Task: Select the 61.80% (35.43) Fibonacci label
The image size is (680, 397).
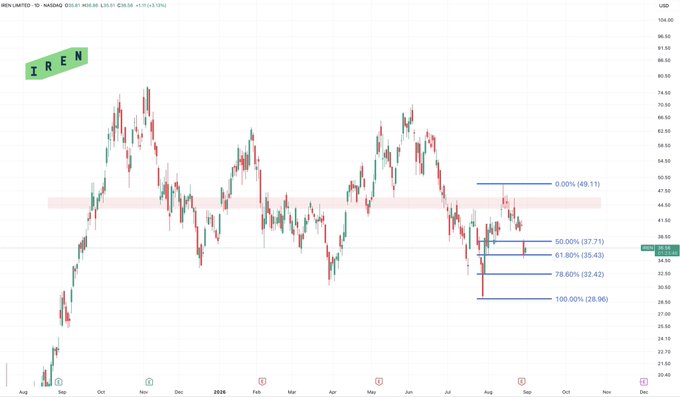Action: (579, 255)
